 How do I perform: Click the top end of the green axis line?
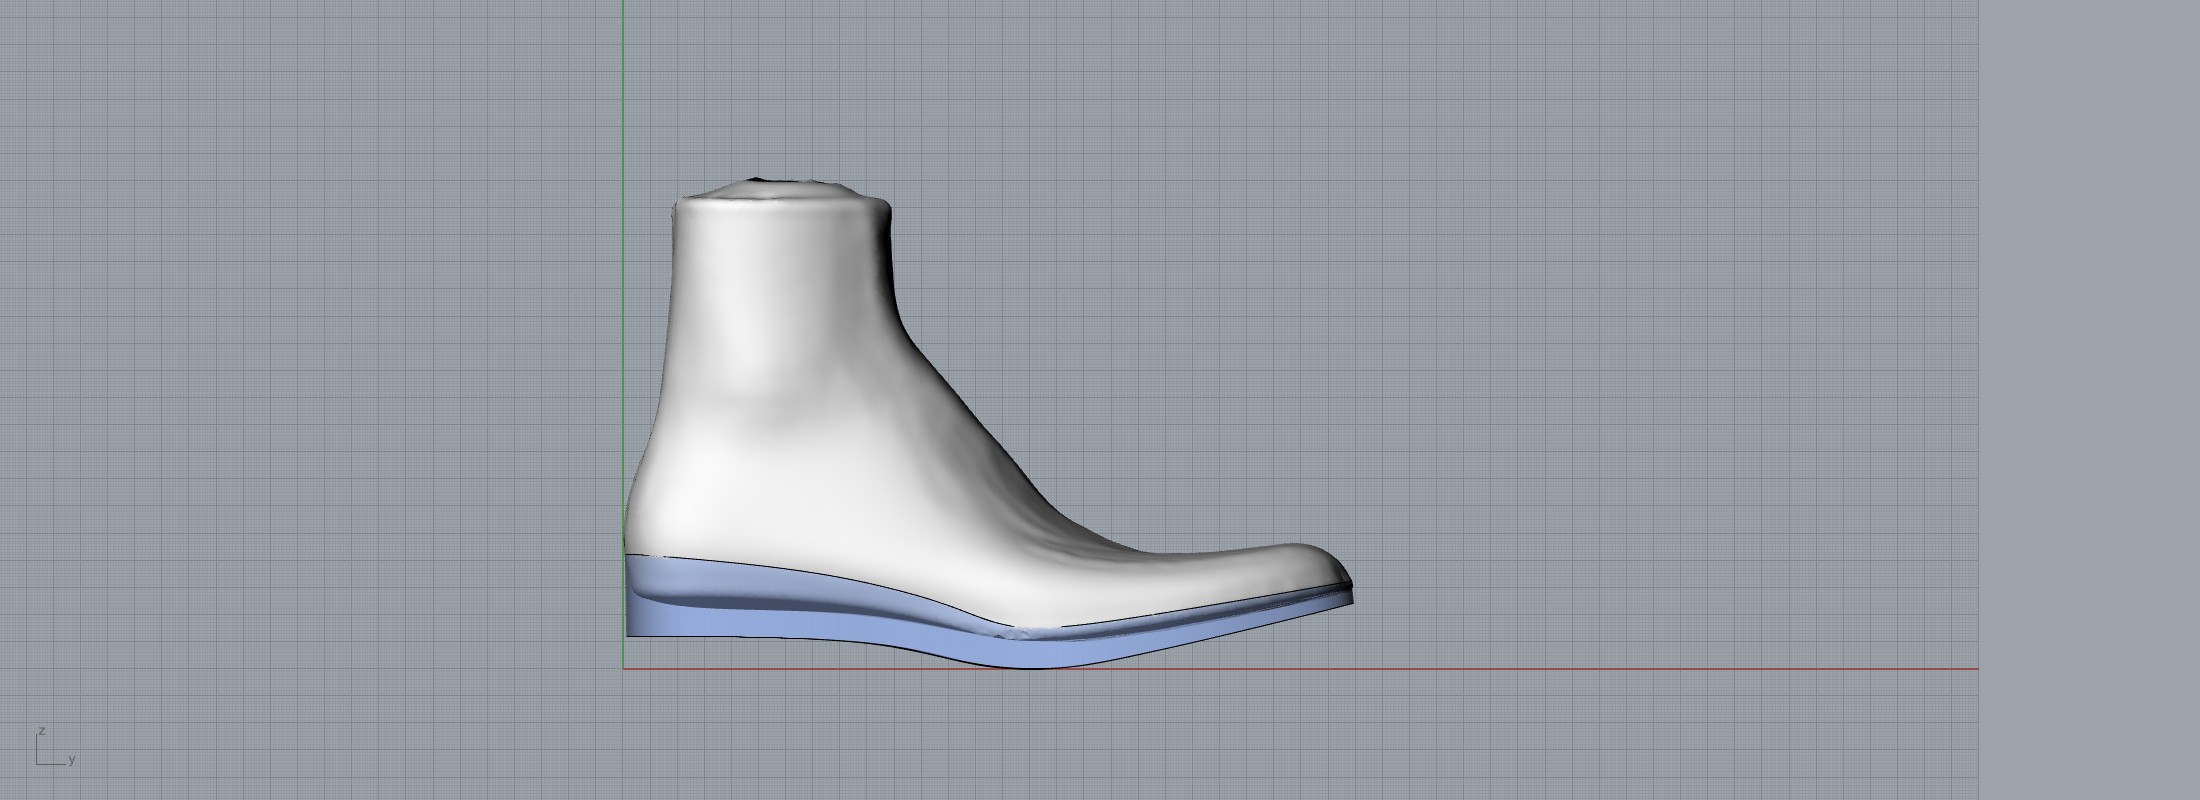click(x=624, y=4)
